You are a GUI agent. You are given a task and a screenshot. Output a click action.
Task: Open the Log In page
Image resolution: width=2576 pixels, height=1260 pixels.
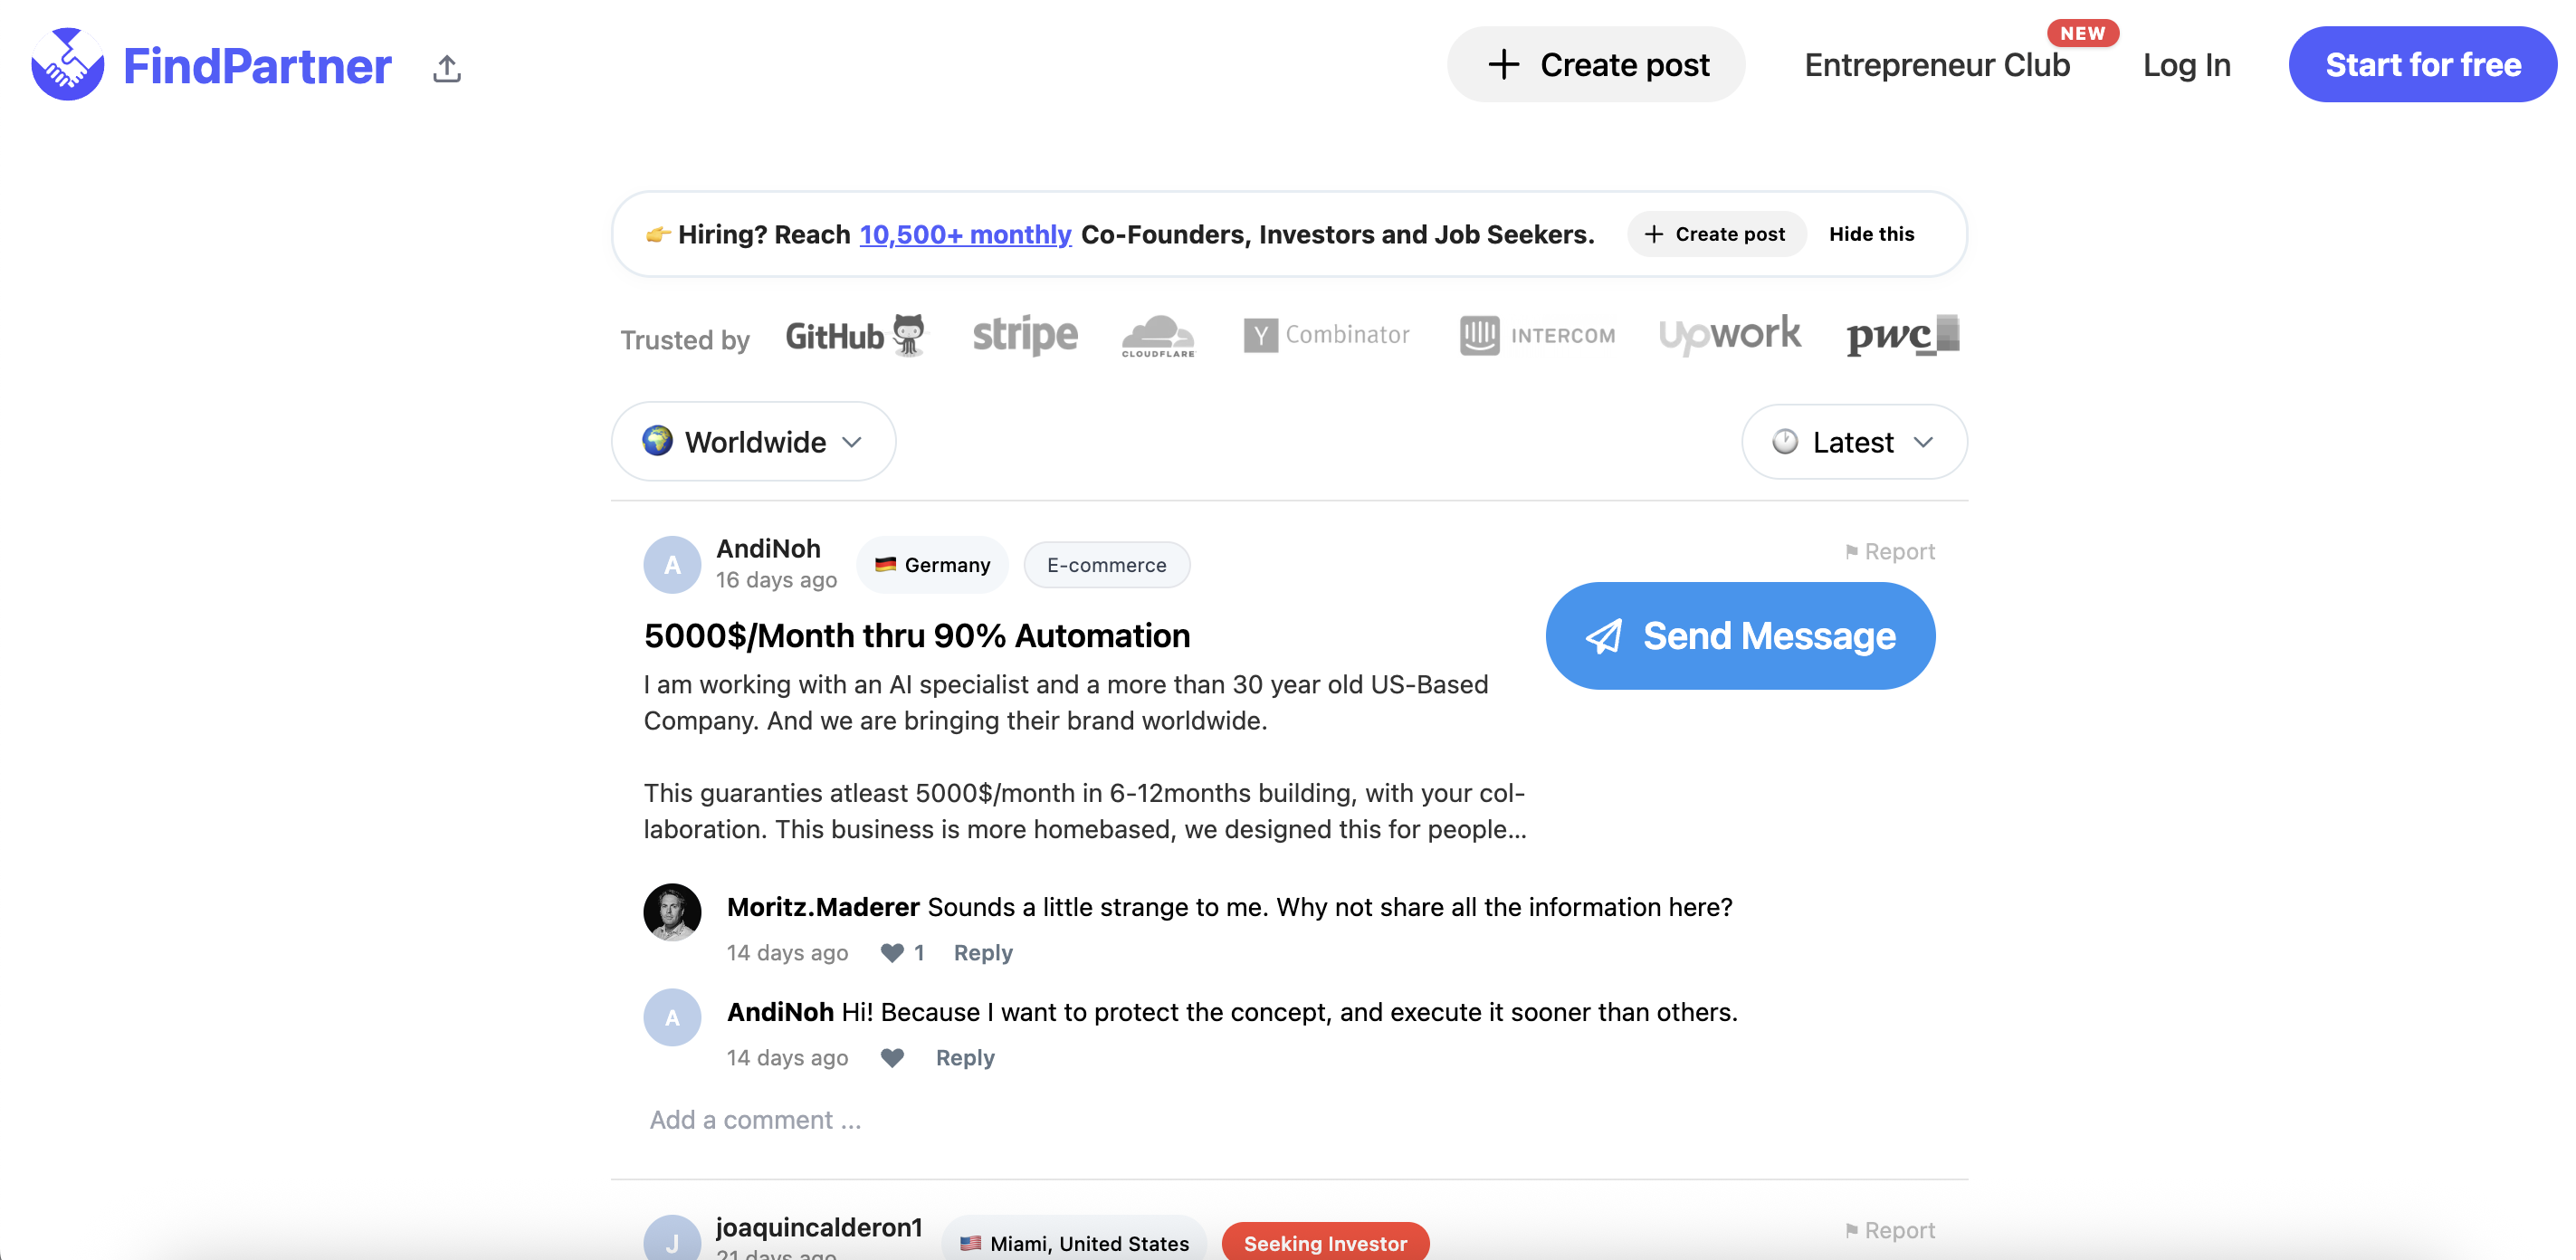coord(2187,65)
